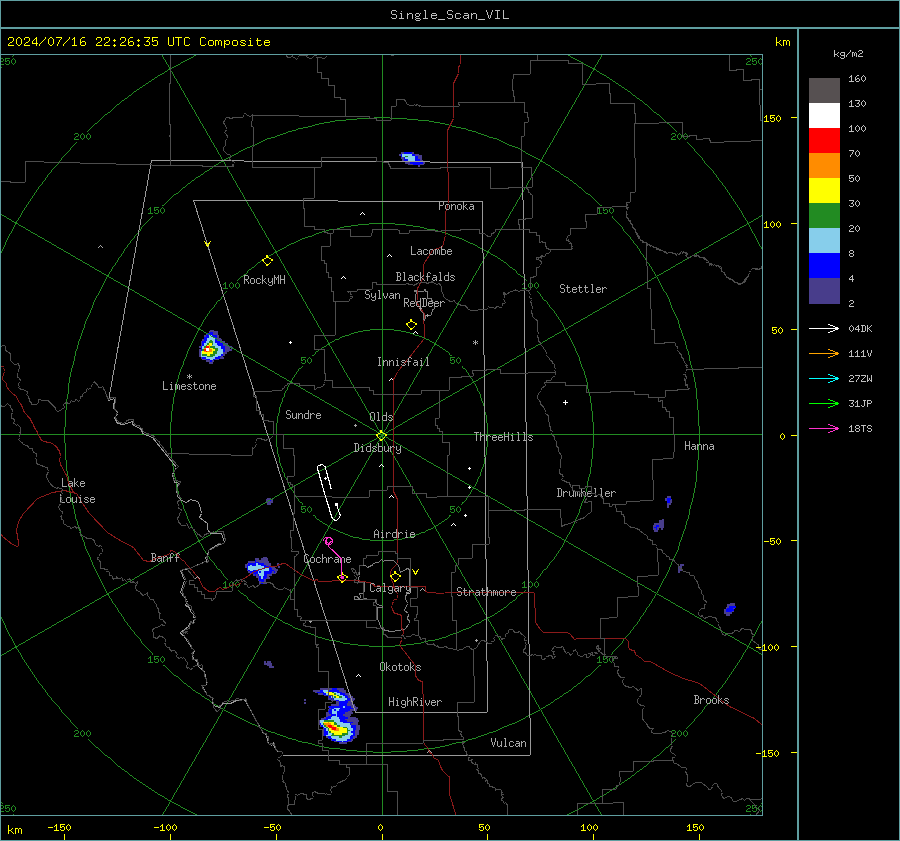Inspect the storm cell west of Cochrane

click(x=261, y=569)
